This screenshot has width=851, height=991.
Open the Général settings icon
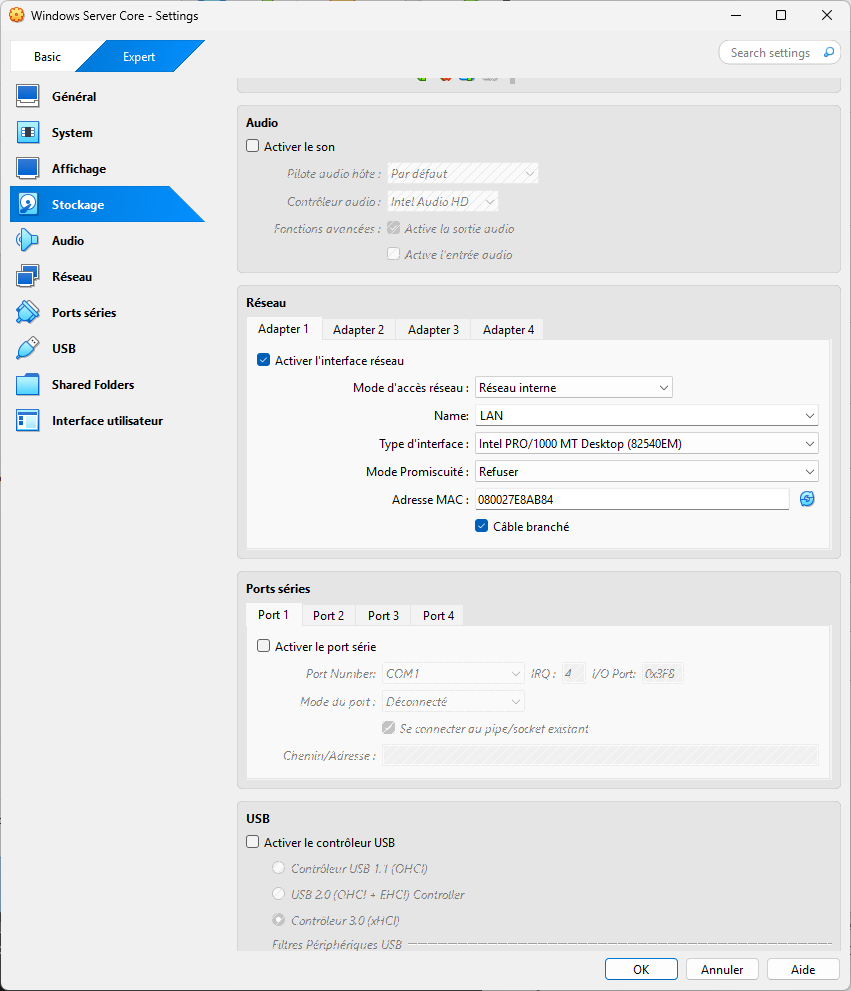click(x=28, y=96)
